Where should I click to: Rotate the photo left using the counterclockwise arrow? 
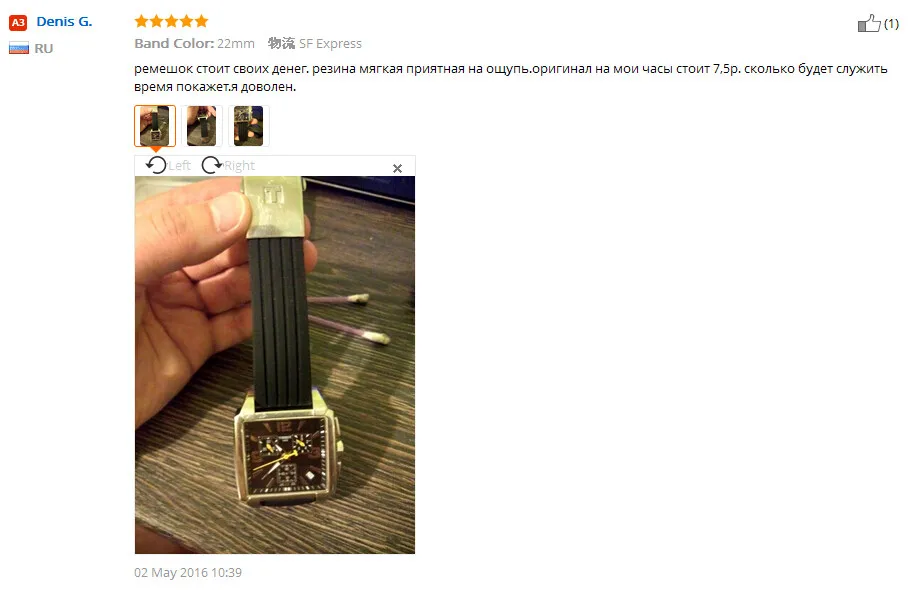coord(156,165)
